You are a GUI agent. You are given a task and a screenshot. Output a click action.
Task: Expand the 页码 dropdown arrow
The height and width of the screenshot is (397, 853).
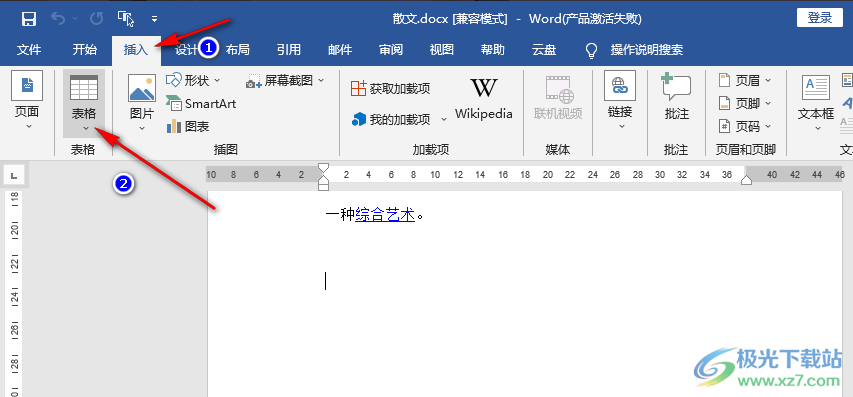[768, 126]
